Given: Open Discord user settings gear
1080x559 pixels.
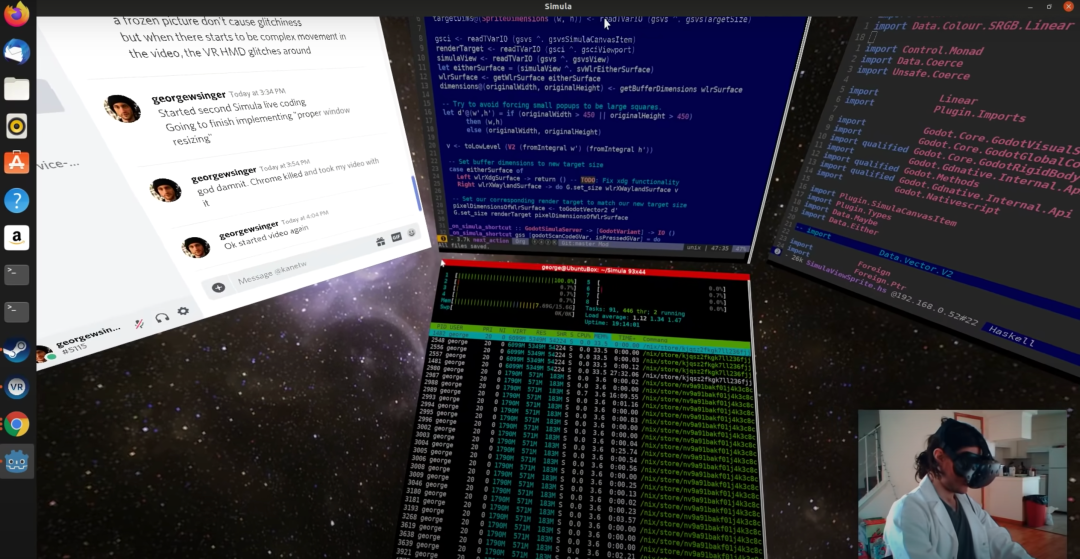Looking at the screenshot, I should [x=183, y=311].
